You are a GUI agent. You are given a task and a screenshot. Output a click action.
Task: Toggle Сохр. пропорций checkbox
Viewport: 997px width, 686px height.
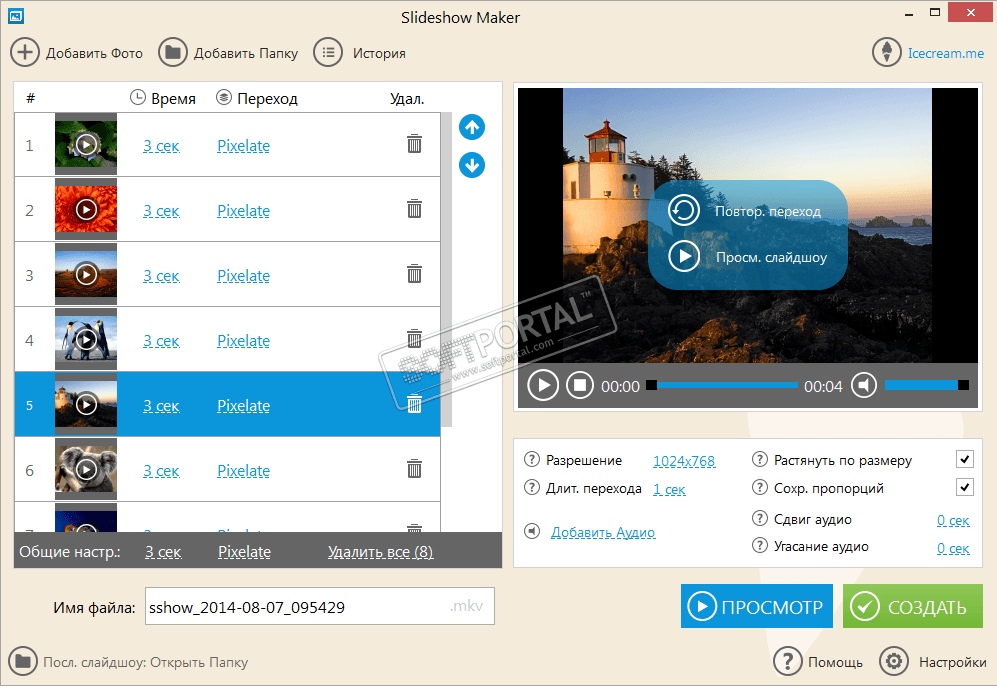(965, 488)
